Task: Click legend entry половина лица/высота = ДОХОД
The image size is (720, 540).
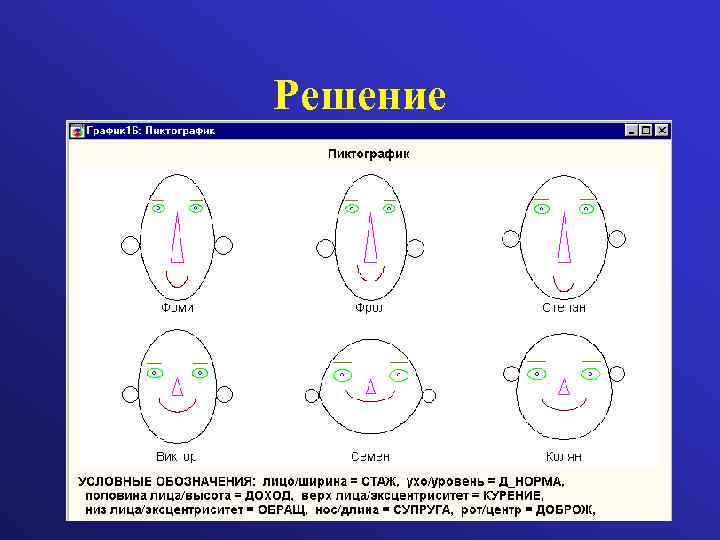Action: pos(189,496)
